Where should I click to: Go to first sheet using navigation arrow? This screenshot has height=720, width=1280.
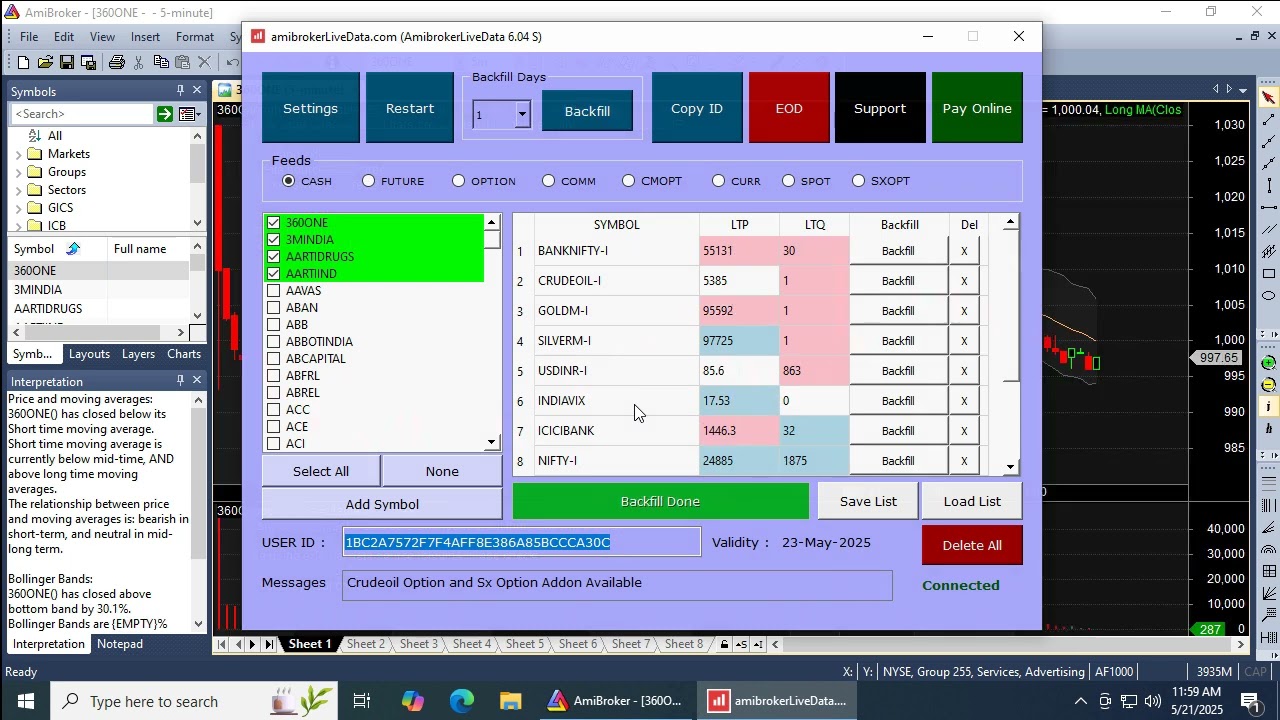coord(221,644)
